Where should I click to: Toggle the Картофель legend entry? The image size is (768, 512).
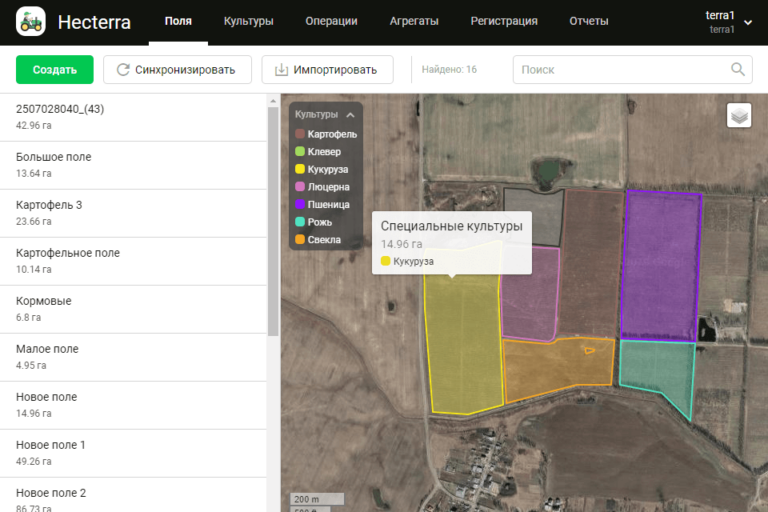pyautogui.click(x=331, y=134)
